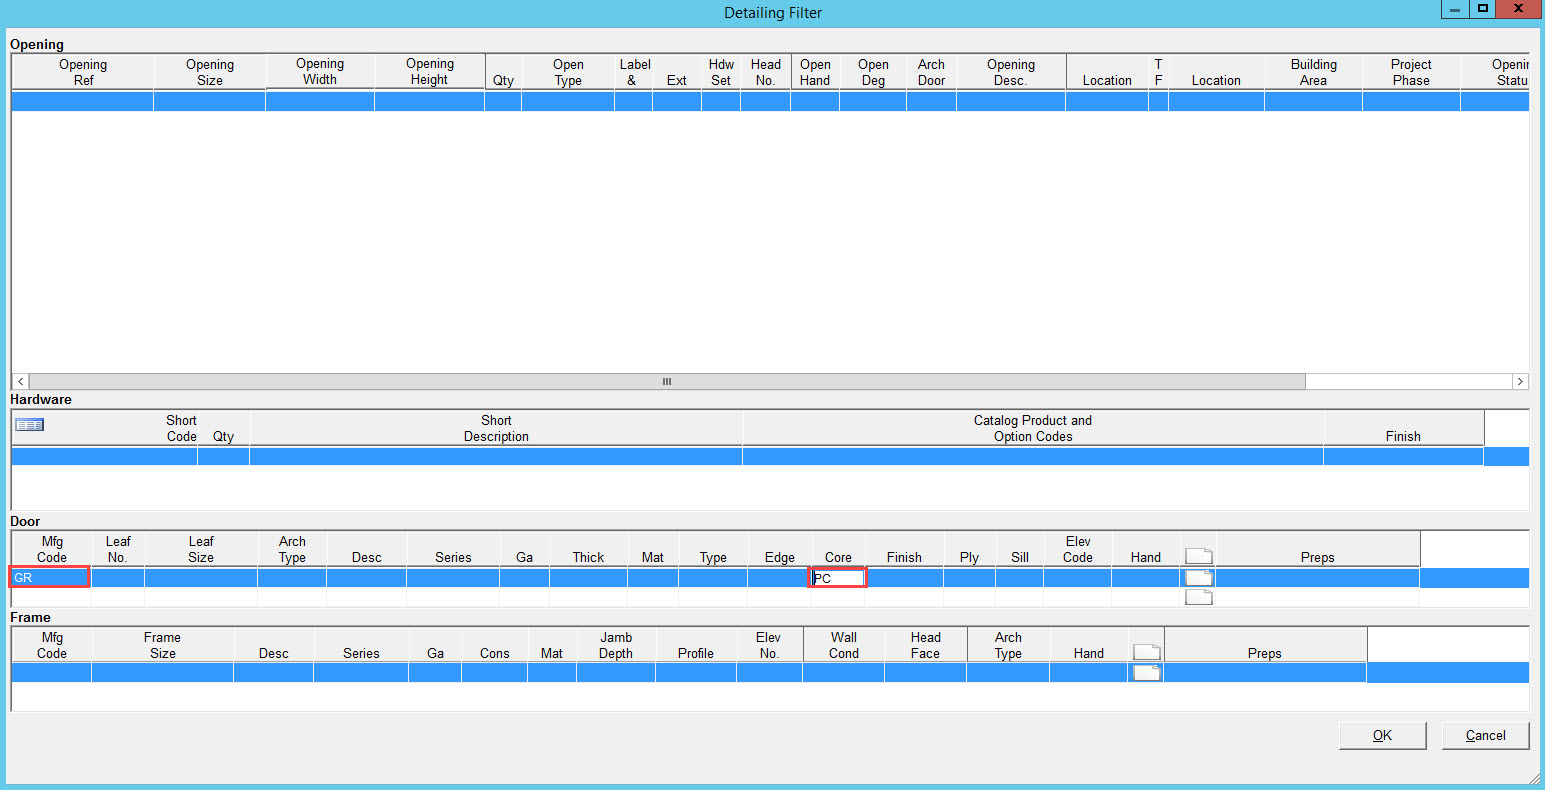1545x790 pixels.
Task: Click the Opening Ref column header
Action: [83, 72]
